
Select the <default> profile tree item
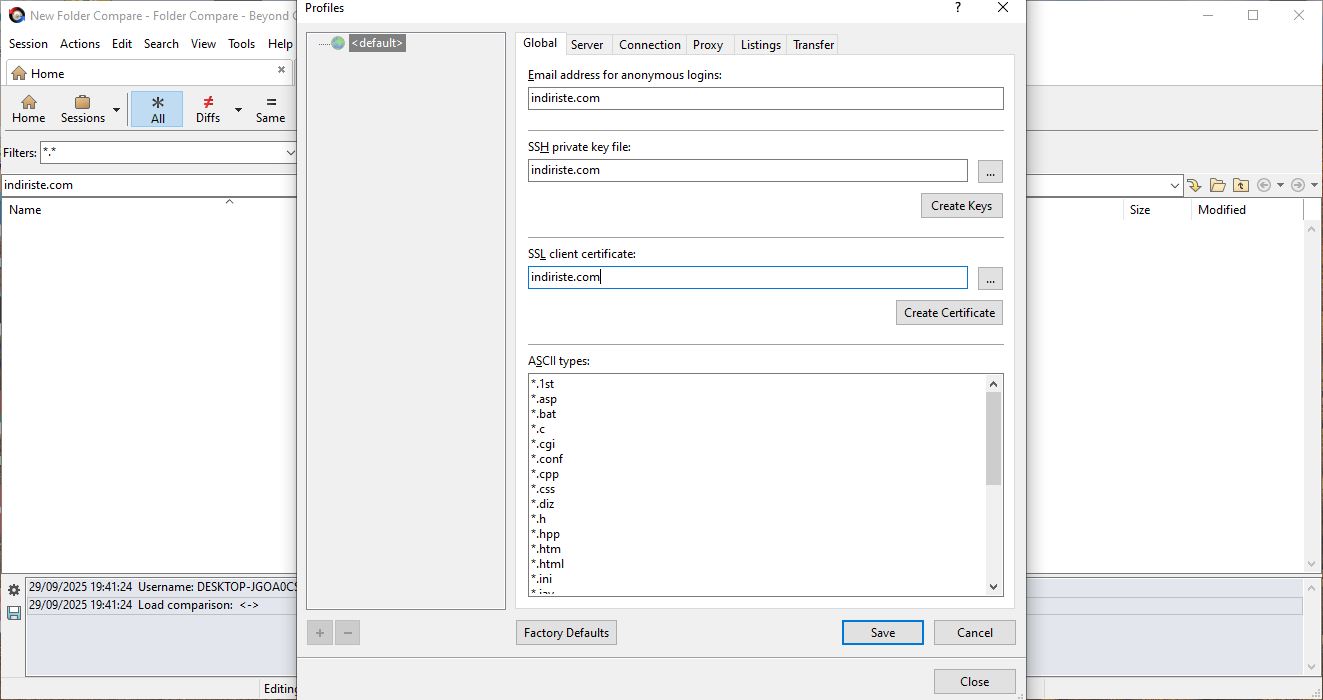(x=377, y=43)
